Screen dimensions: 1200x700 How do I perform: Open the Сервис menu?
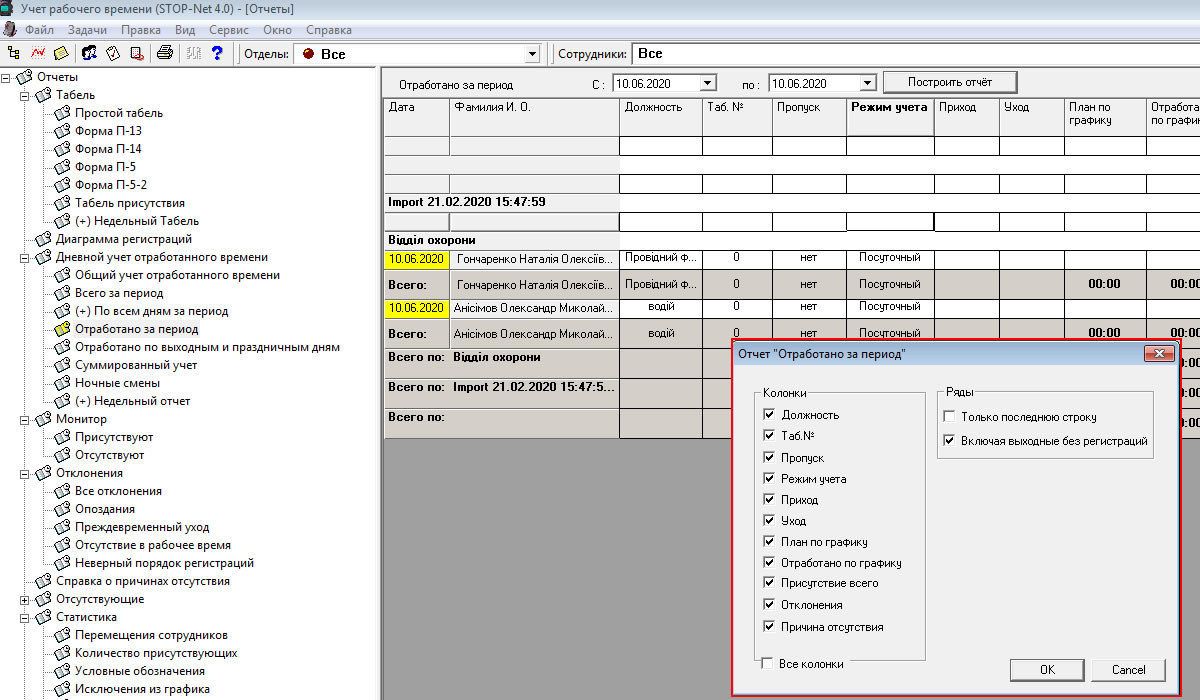(x=229, y=30)
